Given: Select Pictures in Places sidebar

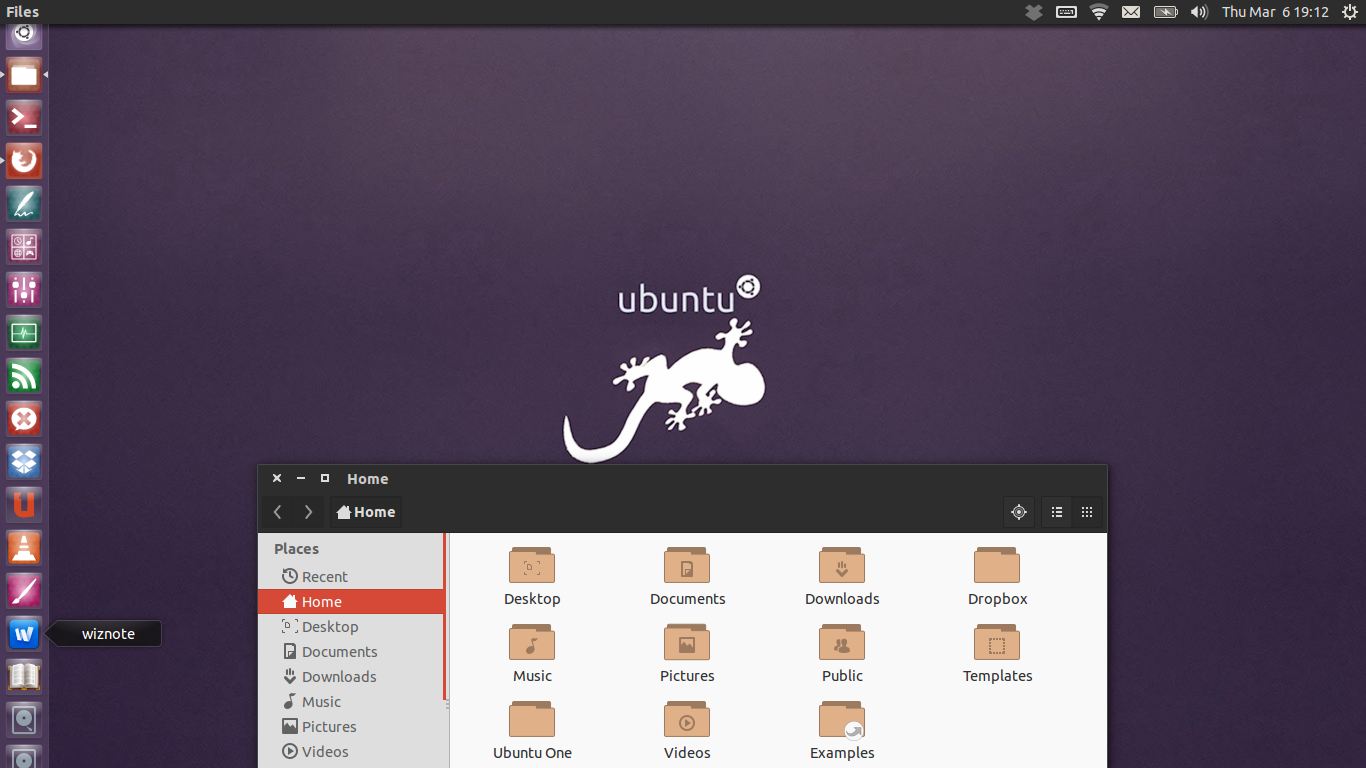Looking at the screenshot, I should (351, 726).
